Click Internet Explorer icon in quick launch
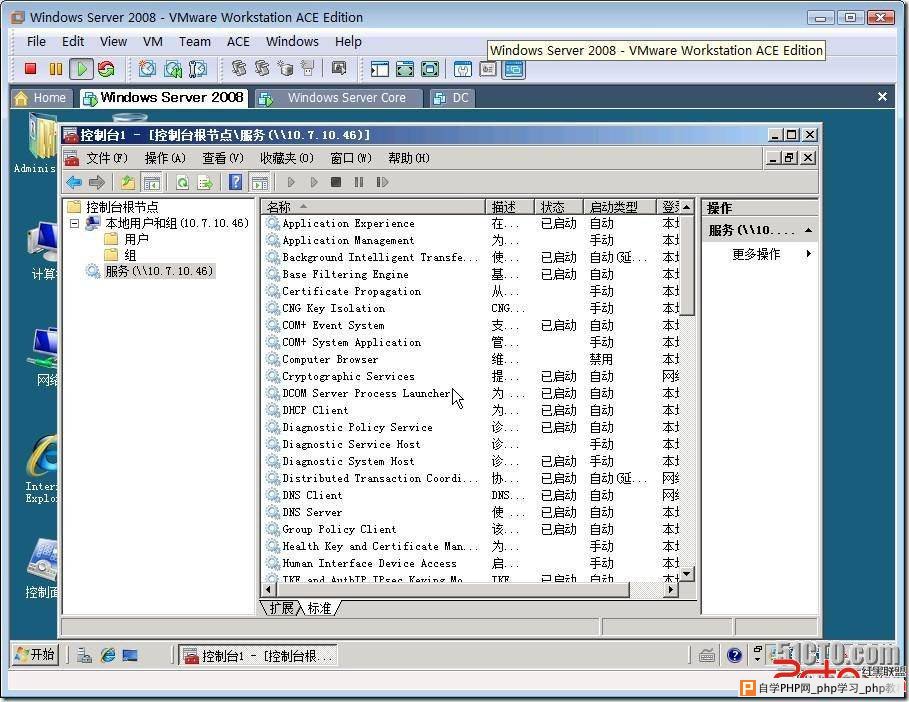Screen dimensions: 909x702 coord(108,655)
